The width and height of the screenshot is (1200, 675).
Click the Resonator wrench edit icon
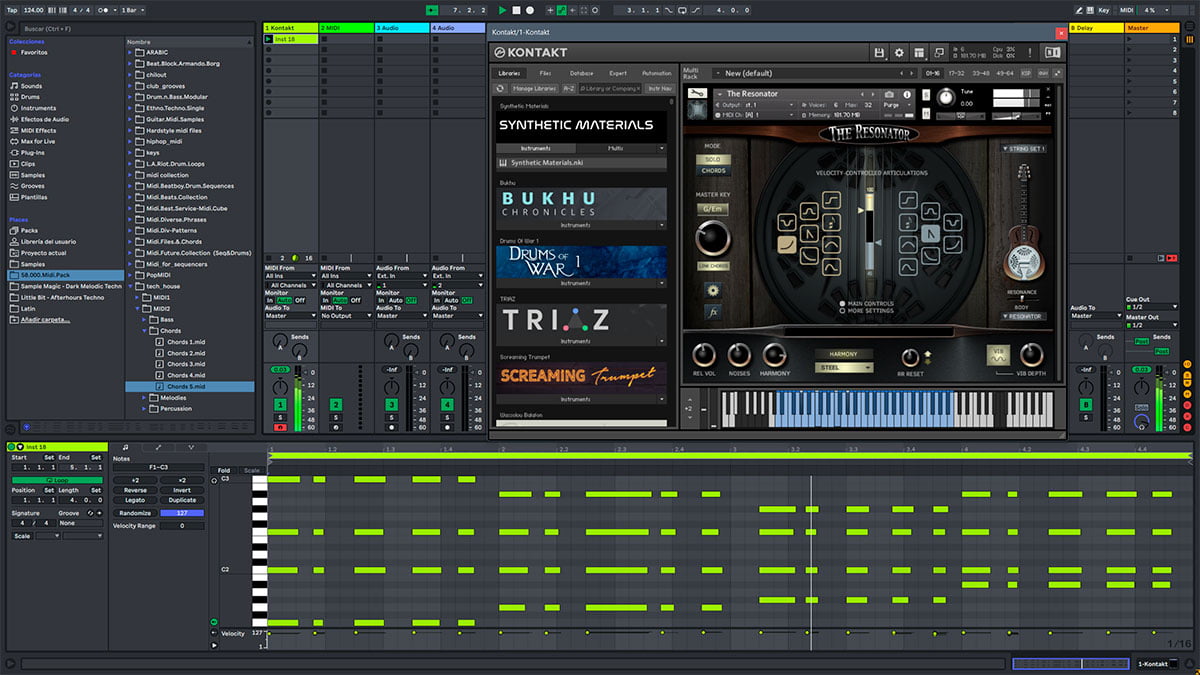tap(698, 94)
